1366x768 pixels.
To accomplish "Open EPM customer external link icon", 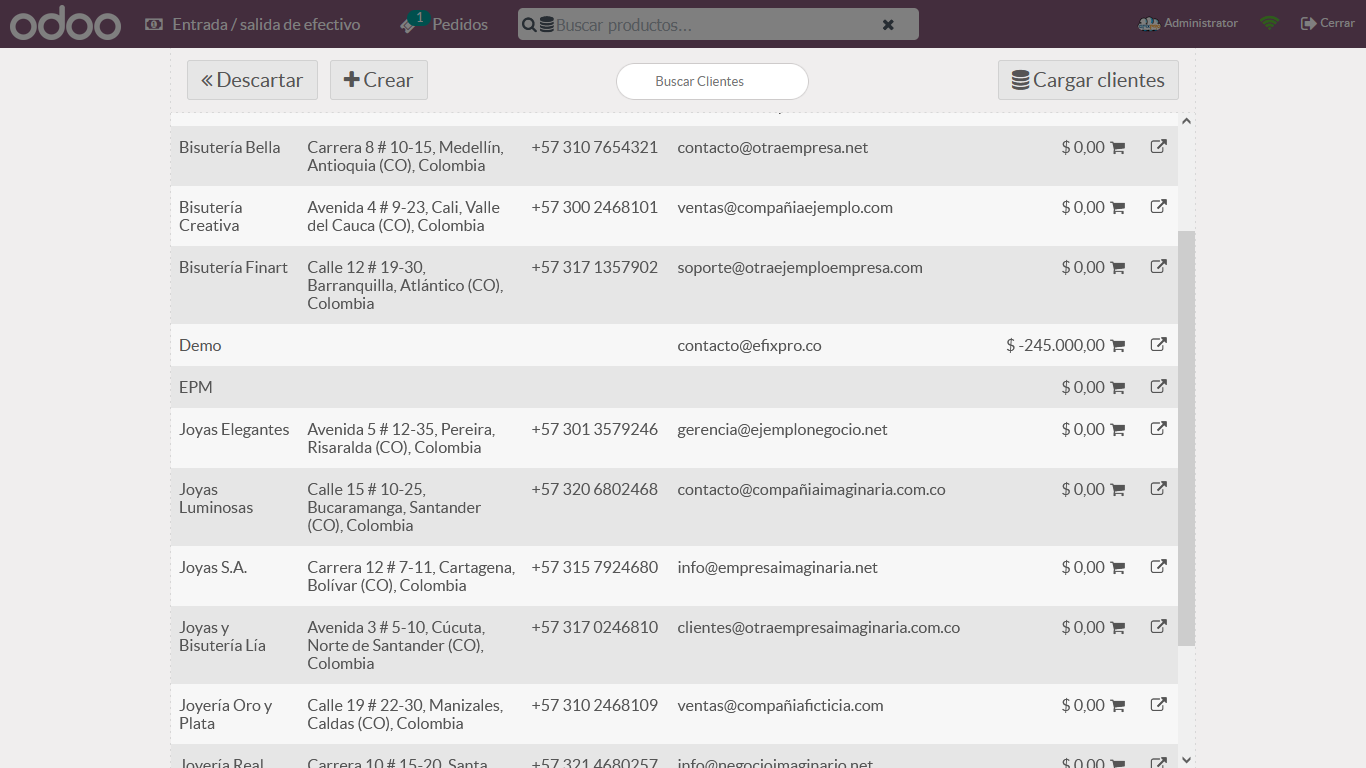I will tap(1158, 387).
